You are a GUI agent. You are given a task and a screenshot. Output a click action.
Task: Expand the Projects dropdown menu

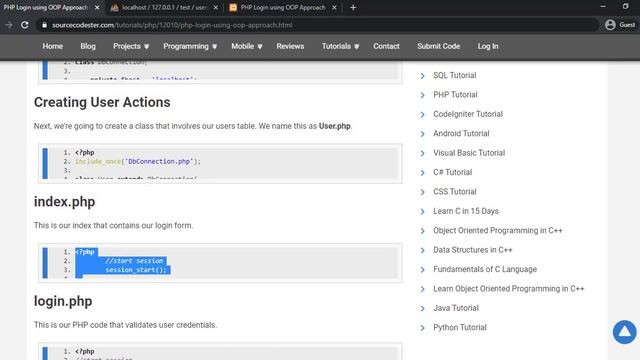click(131, 46)
